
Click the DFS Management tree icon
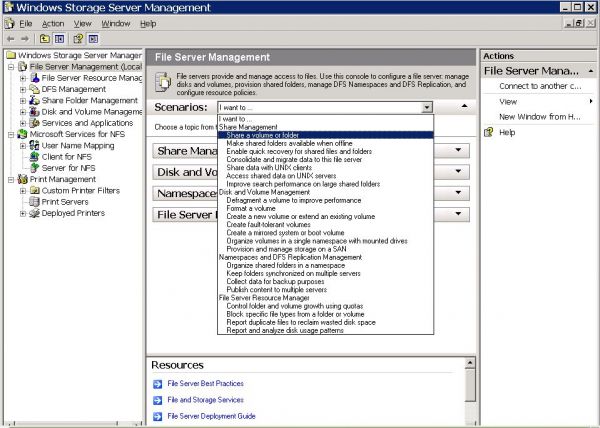click(34, 89)
